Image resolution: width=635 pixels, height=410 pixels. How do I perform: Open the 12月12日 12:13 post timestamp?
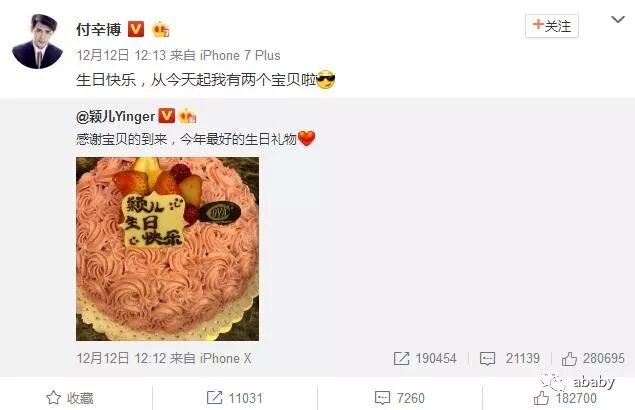121,55
